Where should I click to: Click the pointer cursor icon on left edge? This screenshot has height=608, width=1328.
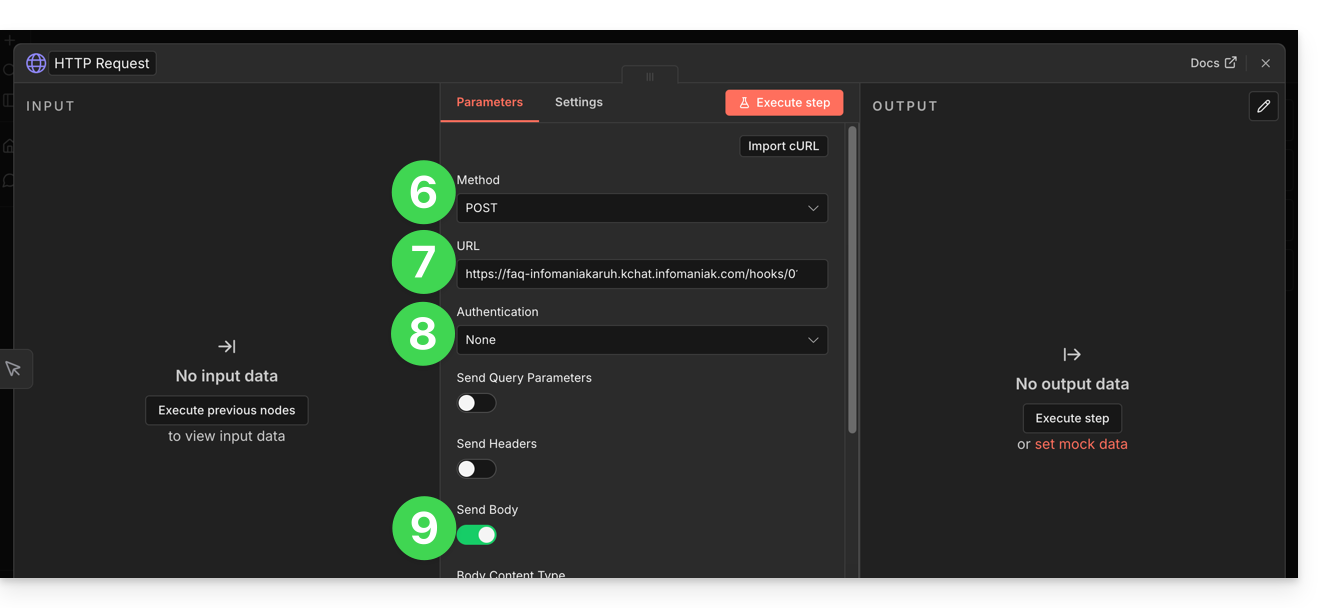14,369
